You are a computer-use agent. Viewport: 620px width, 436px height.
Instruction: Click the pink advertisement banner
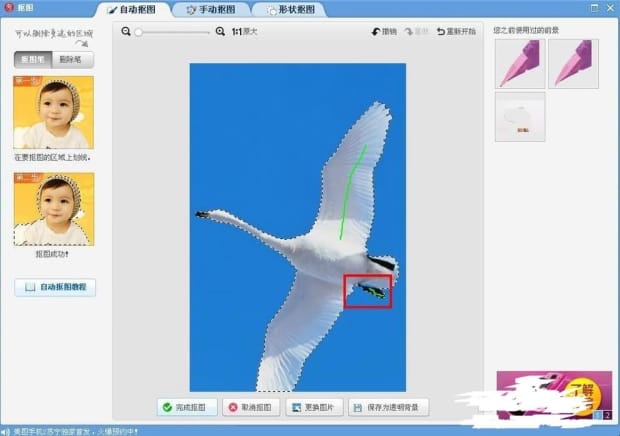554,395
